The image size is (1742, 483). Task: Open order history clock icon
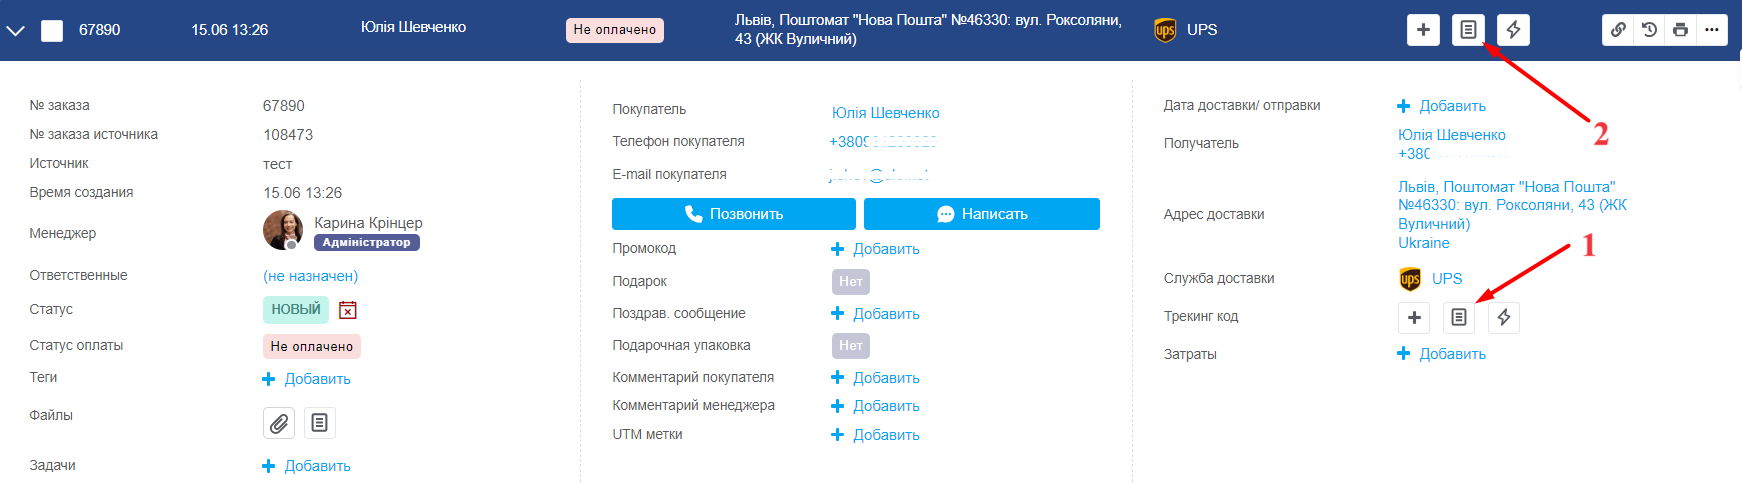[x=1649, y=30]
